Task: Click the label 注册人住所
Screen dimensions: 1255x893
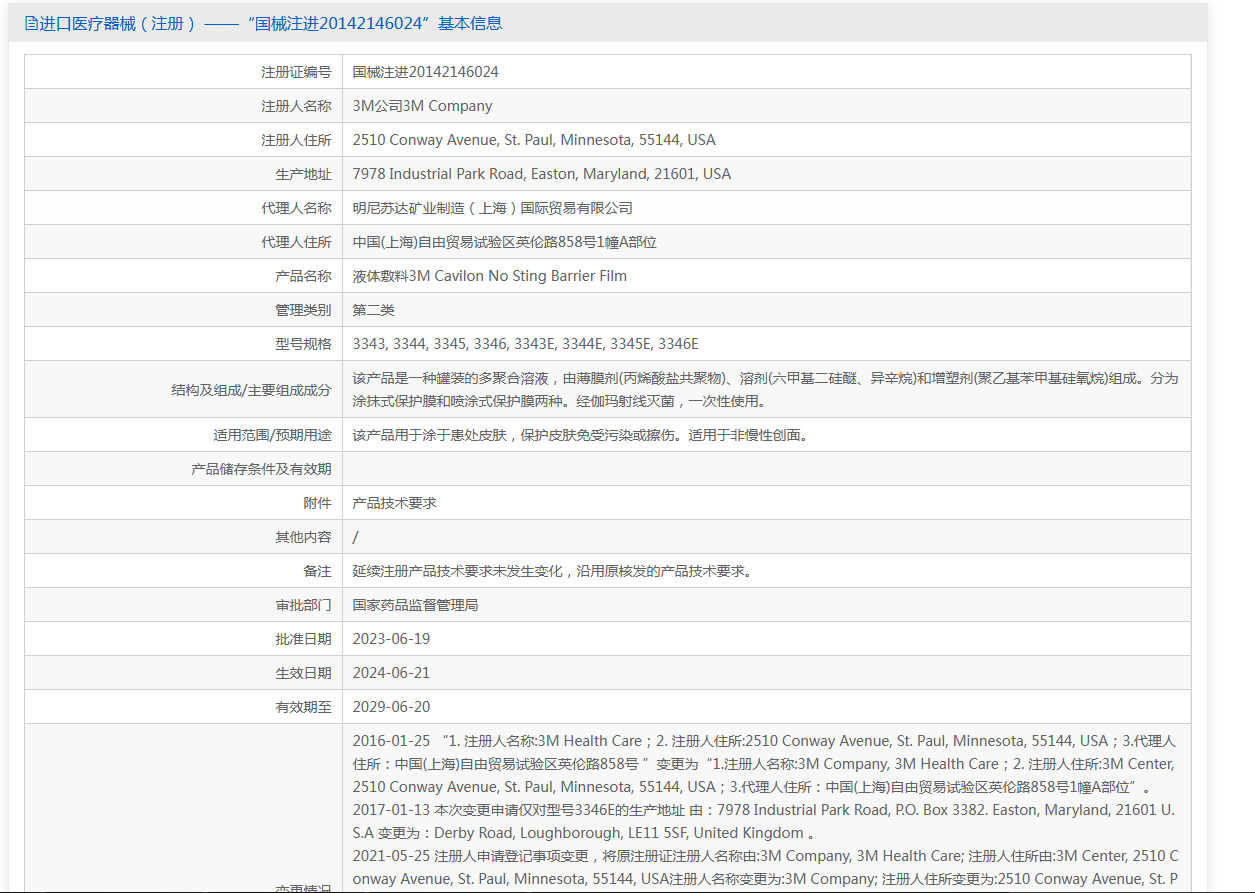Action: (296, 140)
